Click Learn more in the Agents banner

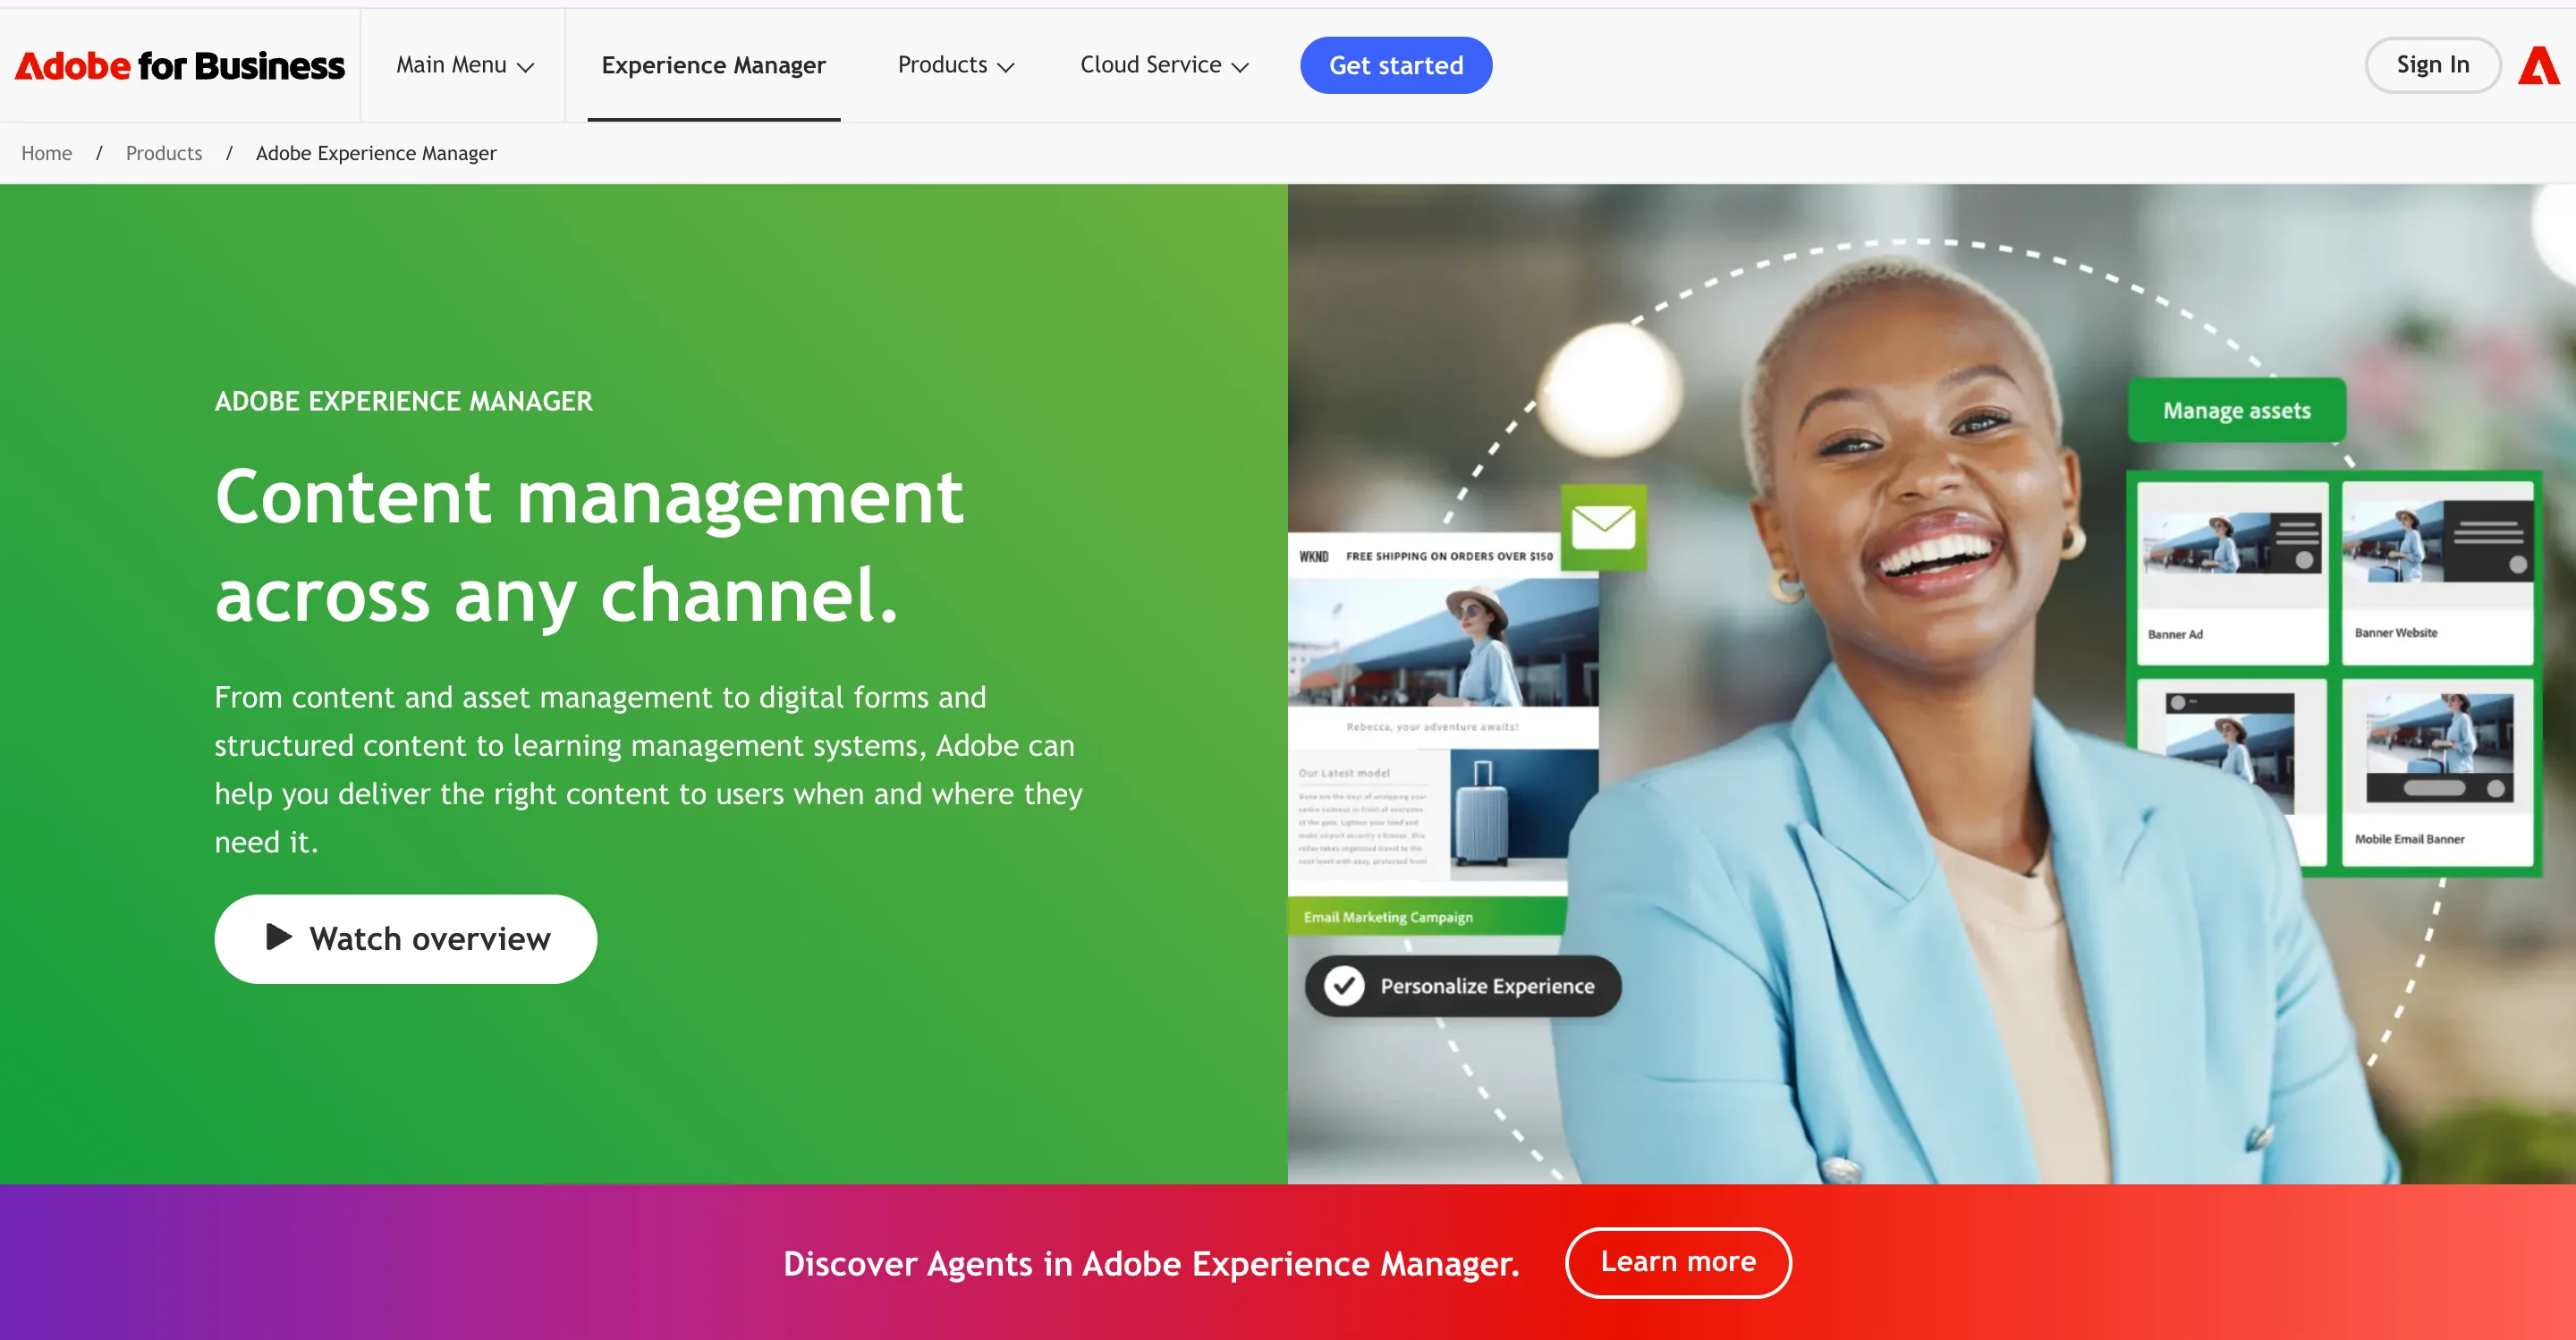tap(1678, 1262)
